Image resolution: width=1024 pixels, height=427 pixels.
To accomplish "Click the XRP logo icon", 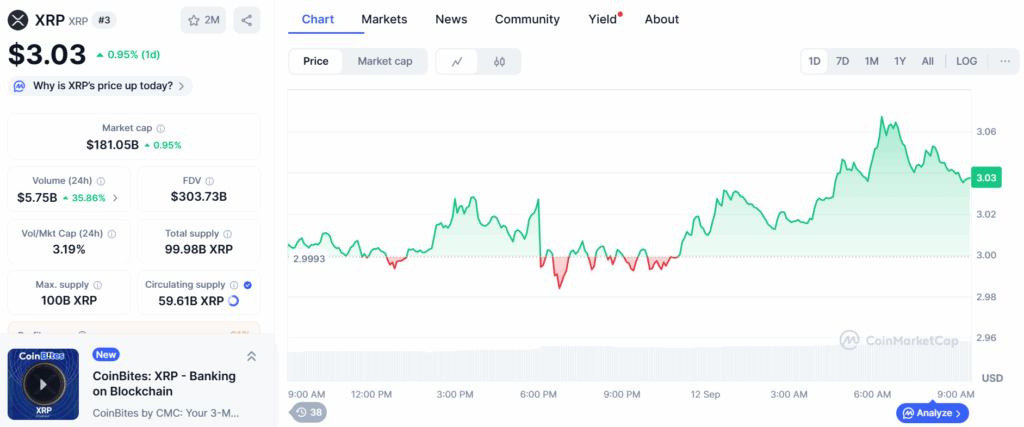I will (x=18, y=20).
